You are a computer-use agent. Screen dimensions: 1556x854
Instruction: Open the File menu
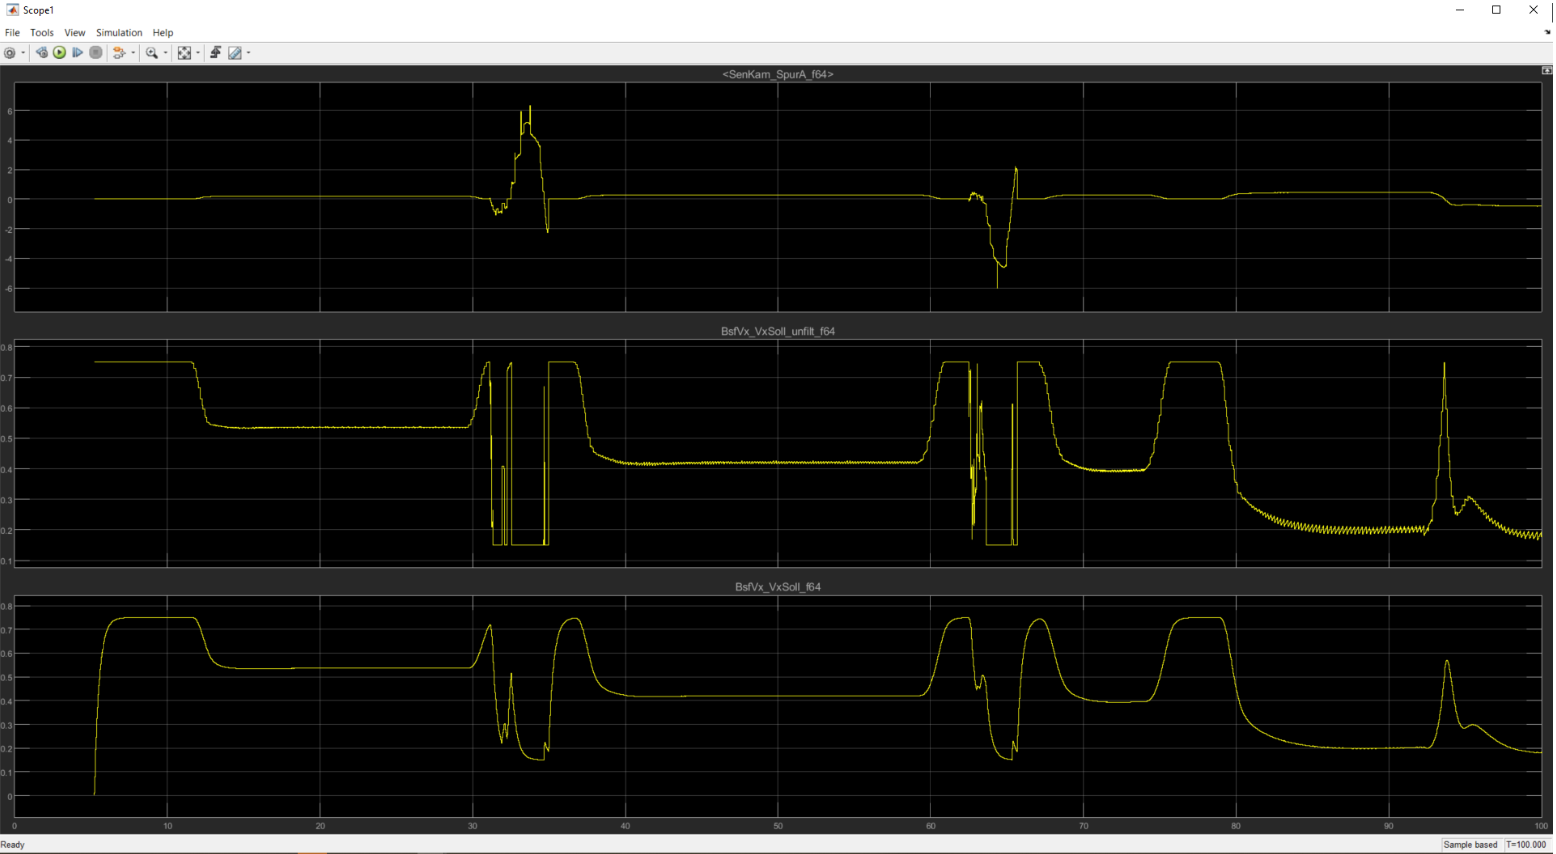pyautogui.click(x=12, y=33)
